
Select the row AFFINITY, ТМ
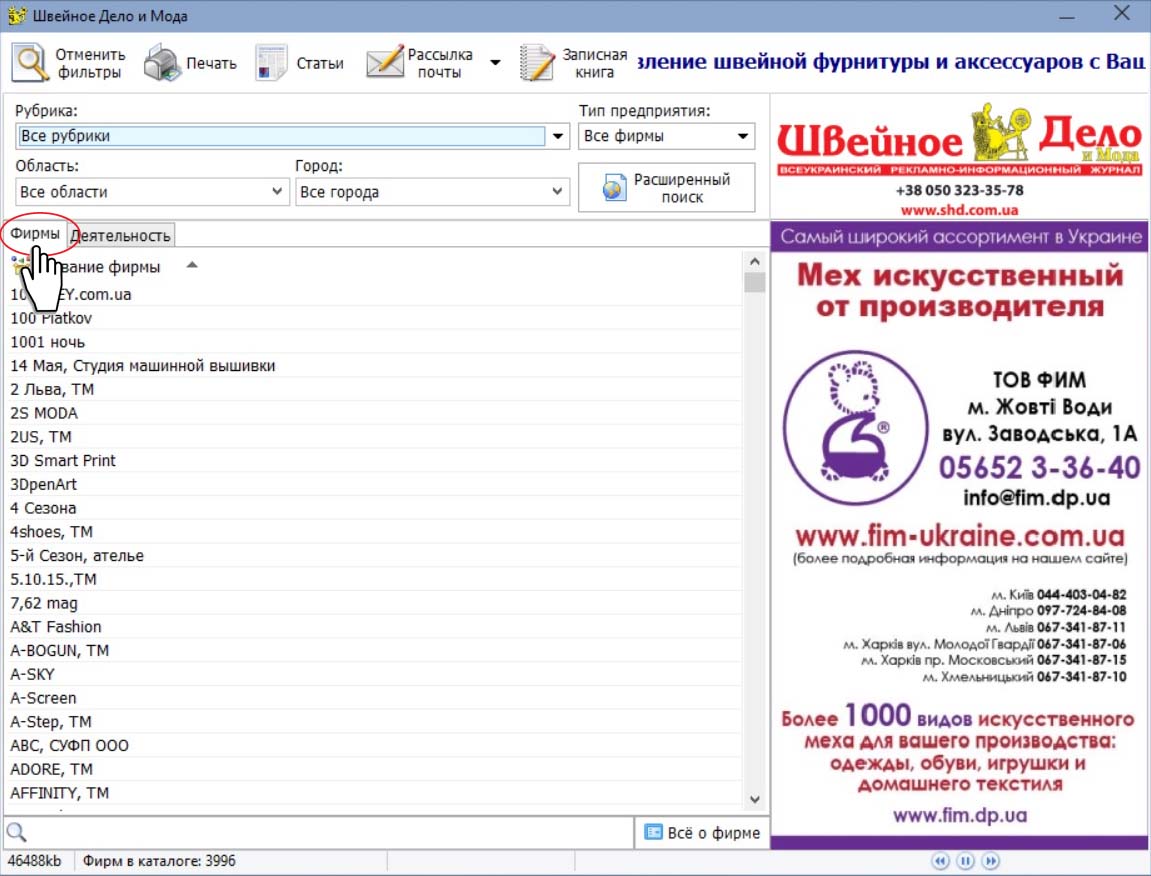[x=374, y=793]
